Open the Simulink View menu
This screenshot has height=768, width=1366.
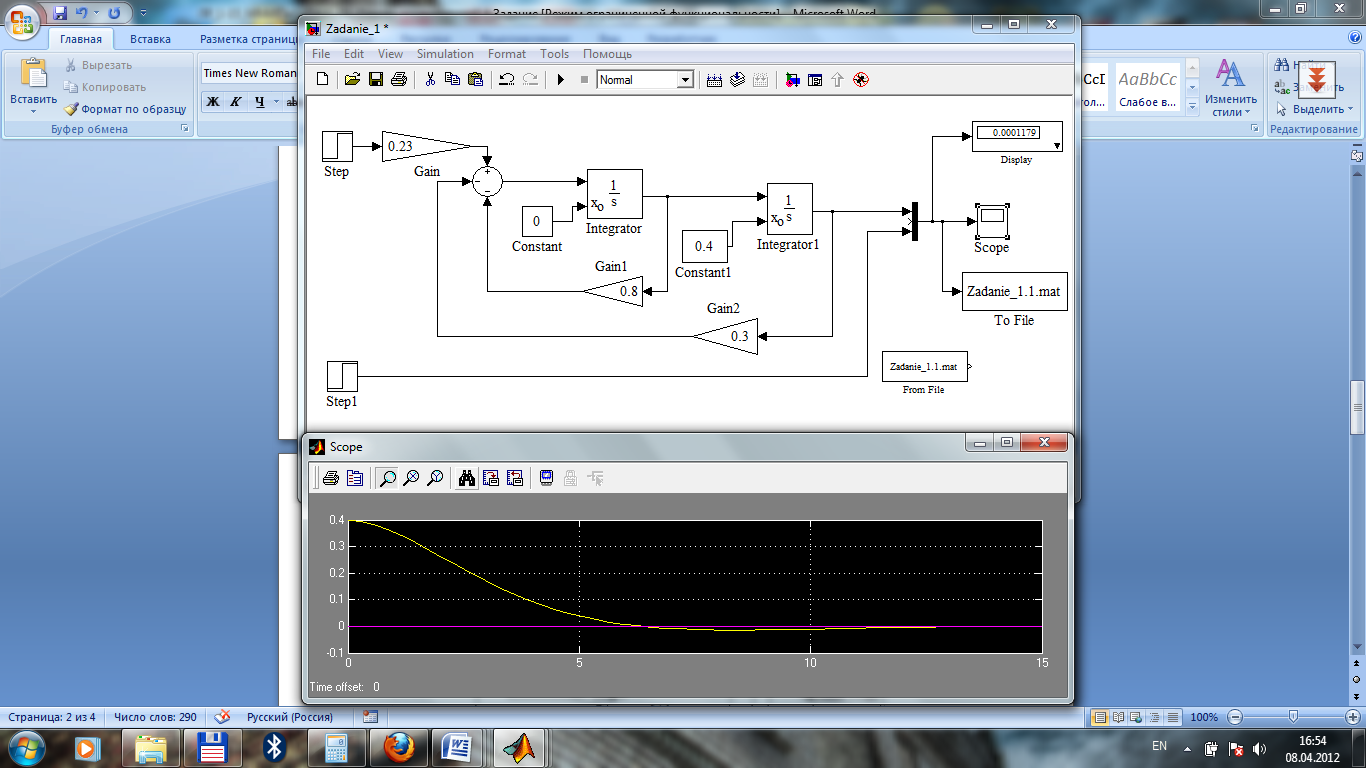click(391, 54)
